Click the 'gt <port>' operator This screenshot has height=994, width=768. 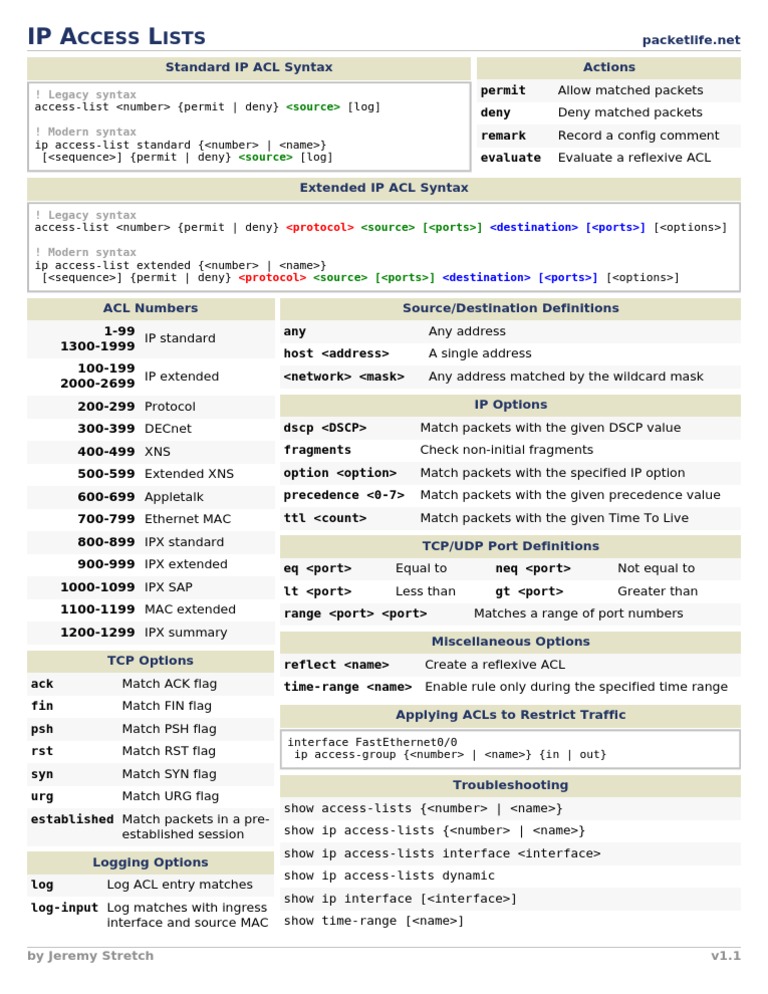coord(529,591)
